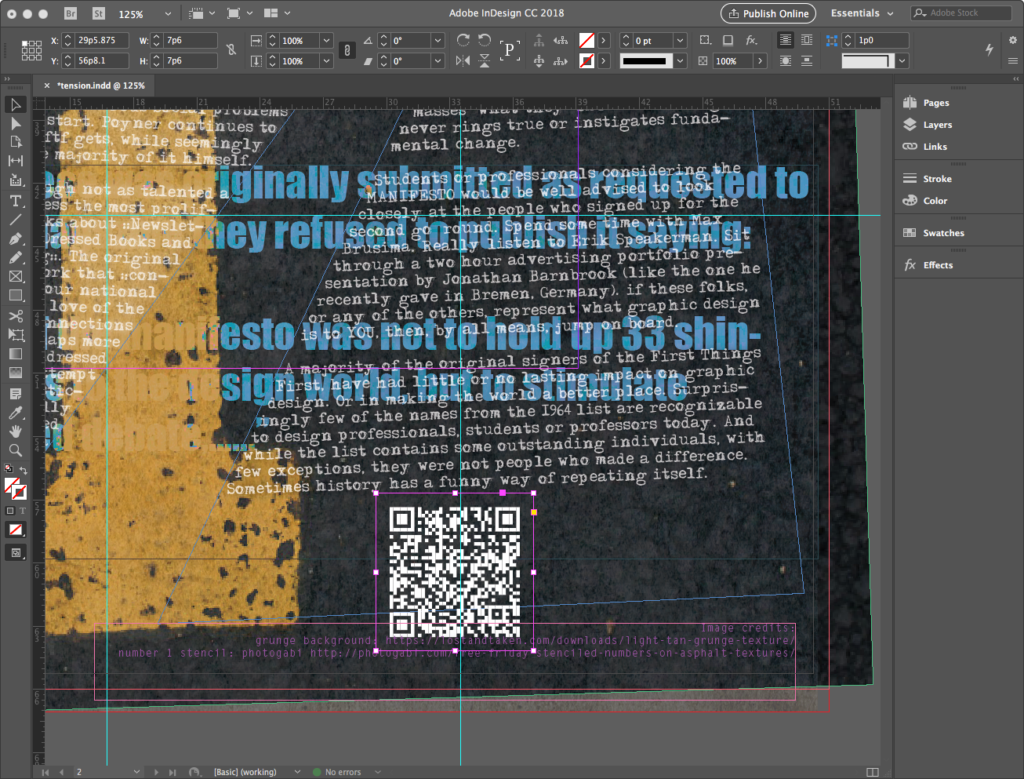
Task: Select the Direct Selection tool
Action: coord(16,123)
